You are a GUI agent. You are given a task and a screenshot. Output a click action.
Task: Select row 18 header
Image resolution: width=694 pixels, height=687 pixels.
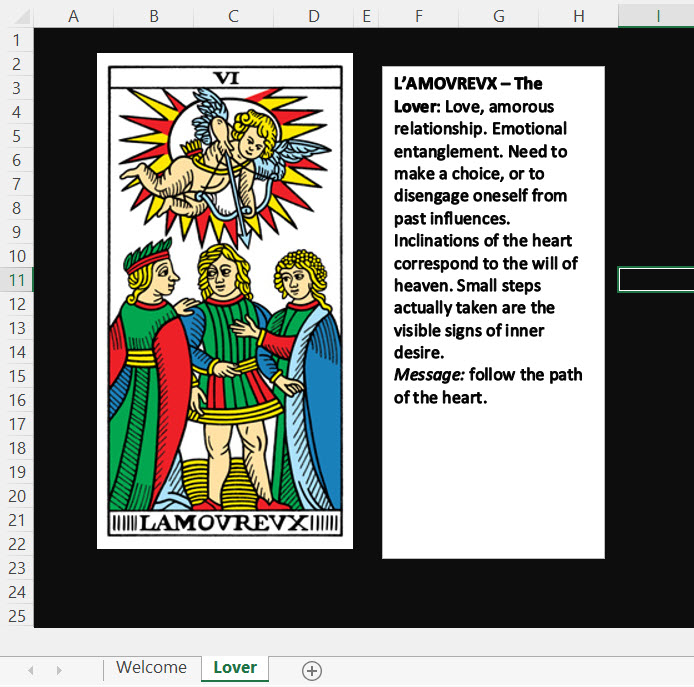[17, 448]
